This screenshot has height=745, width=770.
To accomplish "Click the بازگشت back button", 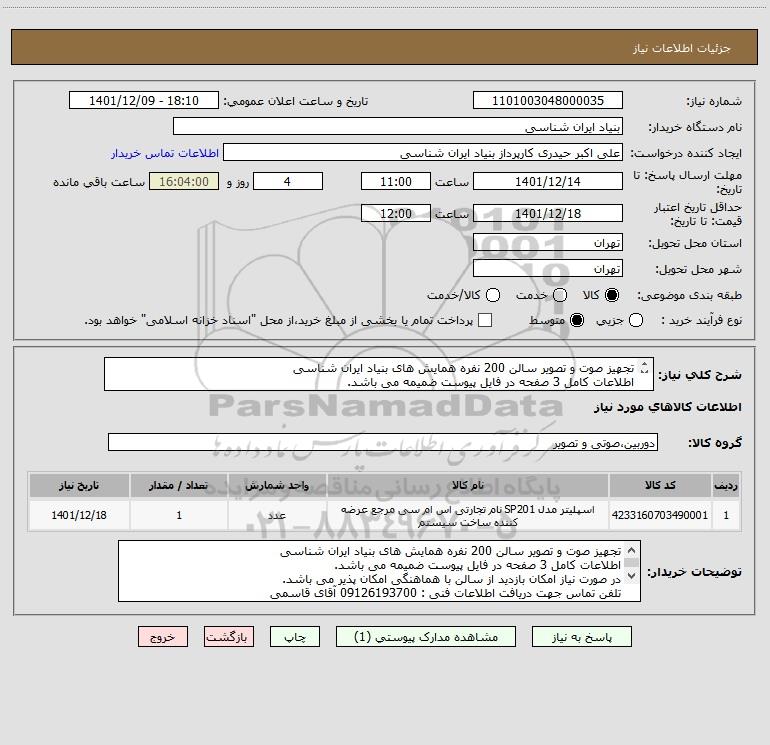I will point(229,637).
